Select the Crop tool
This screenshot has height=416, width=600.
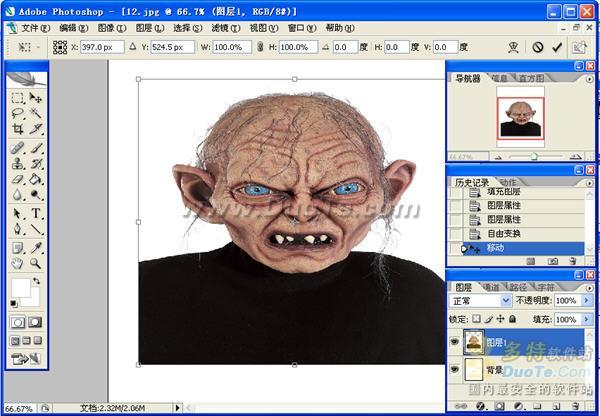pos(17,129)
